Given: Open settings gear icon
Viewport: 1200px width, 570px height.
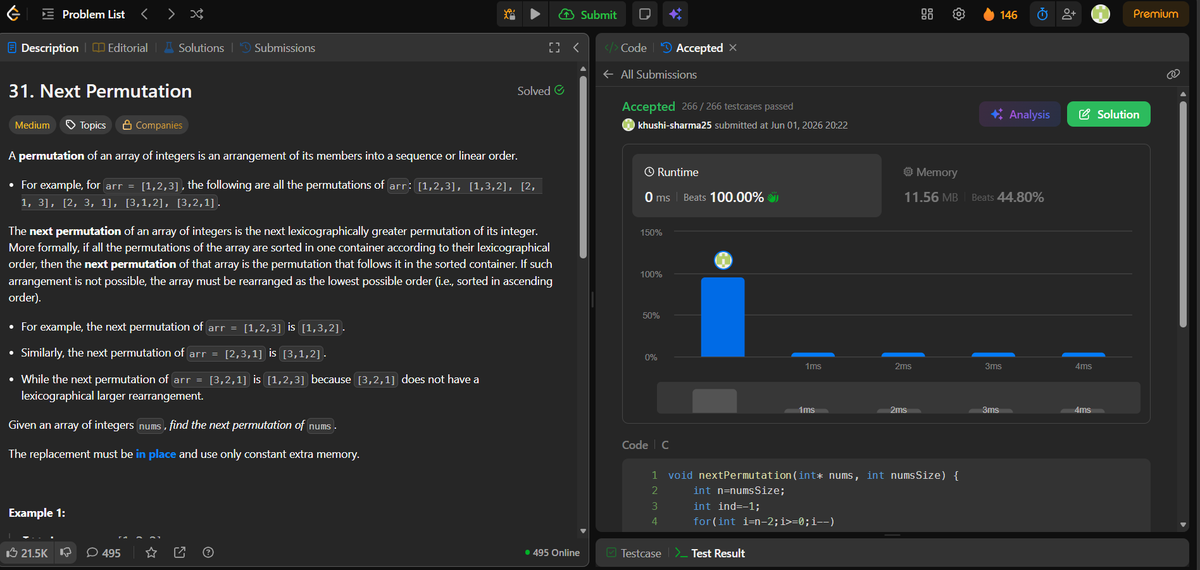Looking at the screenshot, I should tap(958, 14).
